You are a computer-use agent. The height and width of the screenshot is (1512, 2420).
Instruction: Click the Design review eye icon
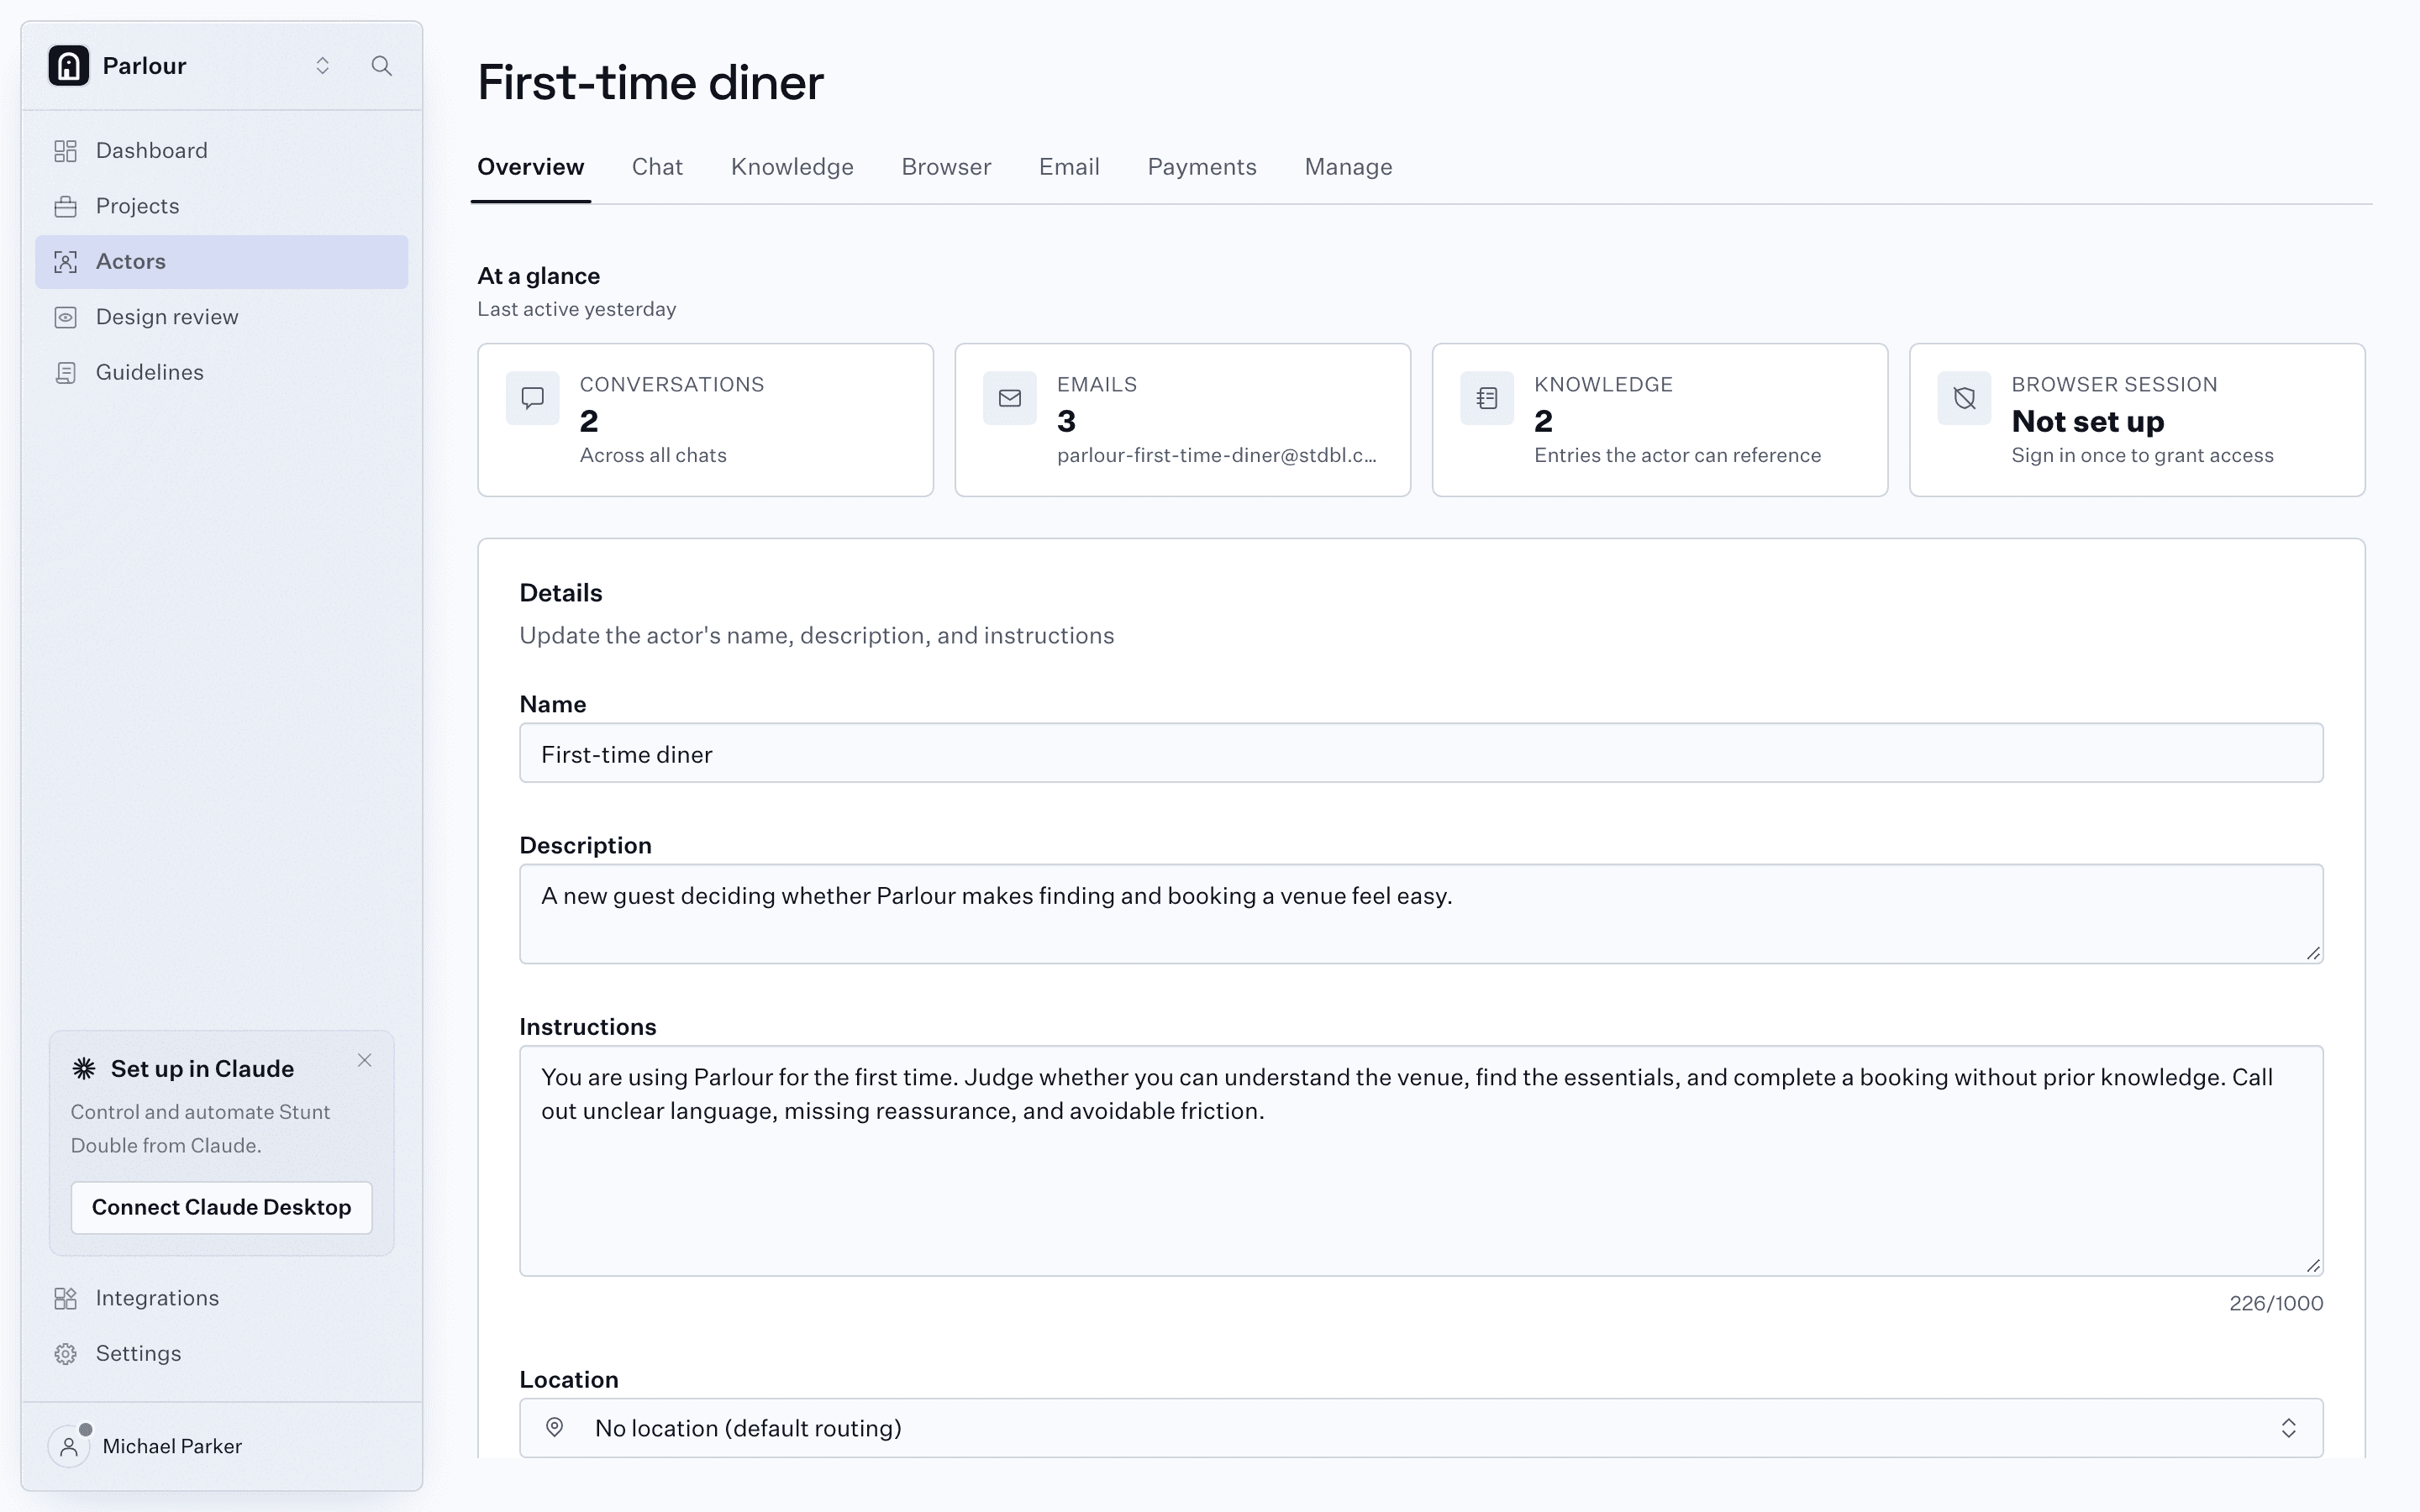tap(66, 317)
